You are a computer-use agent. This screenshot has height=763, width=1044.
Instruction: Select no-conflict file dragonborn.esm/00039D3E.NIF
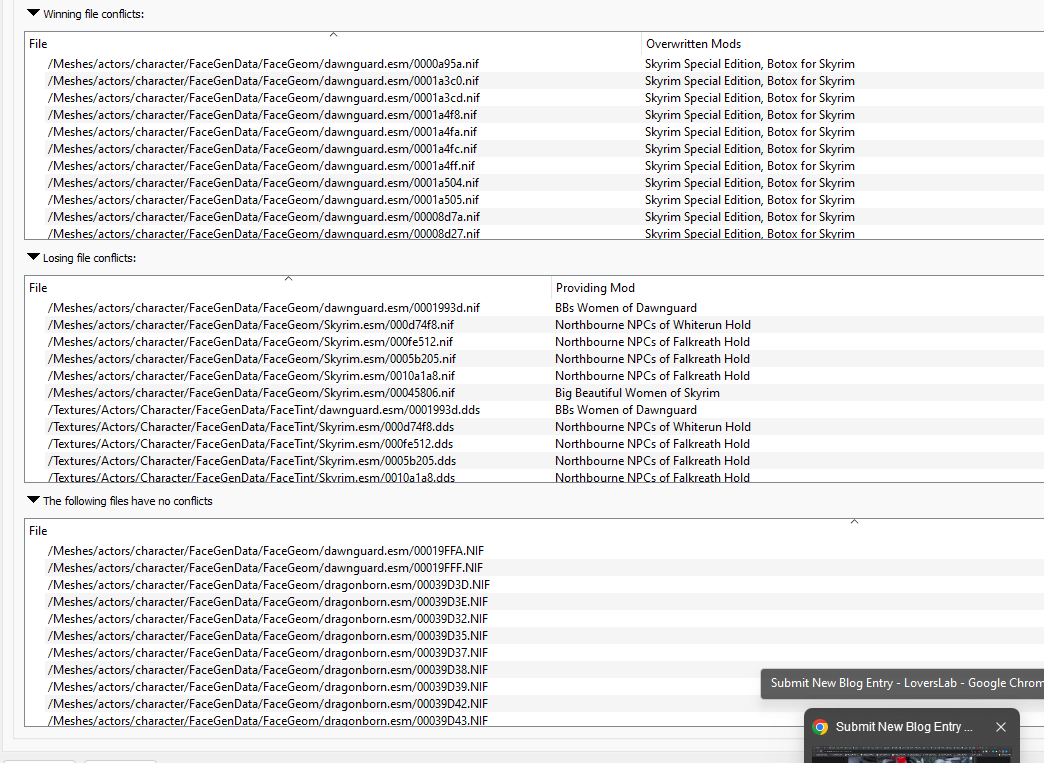pos(268,602)
